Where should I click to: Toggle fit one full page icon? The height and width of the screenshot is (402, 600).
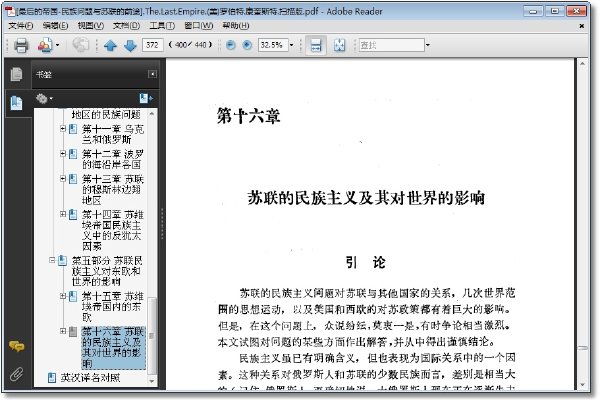[x=339, y=46]
